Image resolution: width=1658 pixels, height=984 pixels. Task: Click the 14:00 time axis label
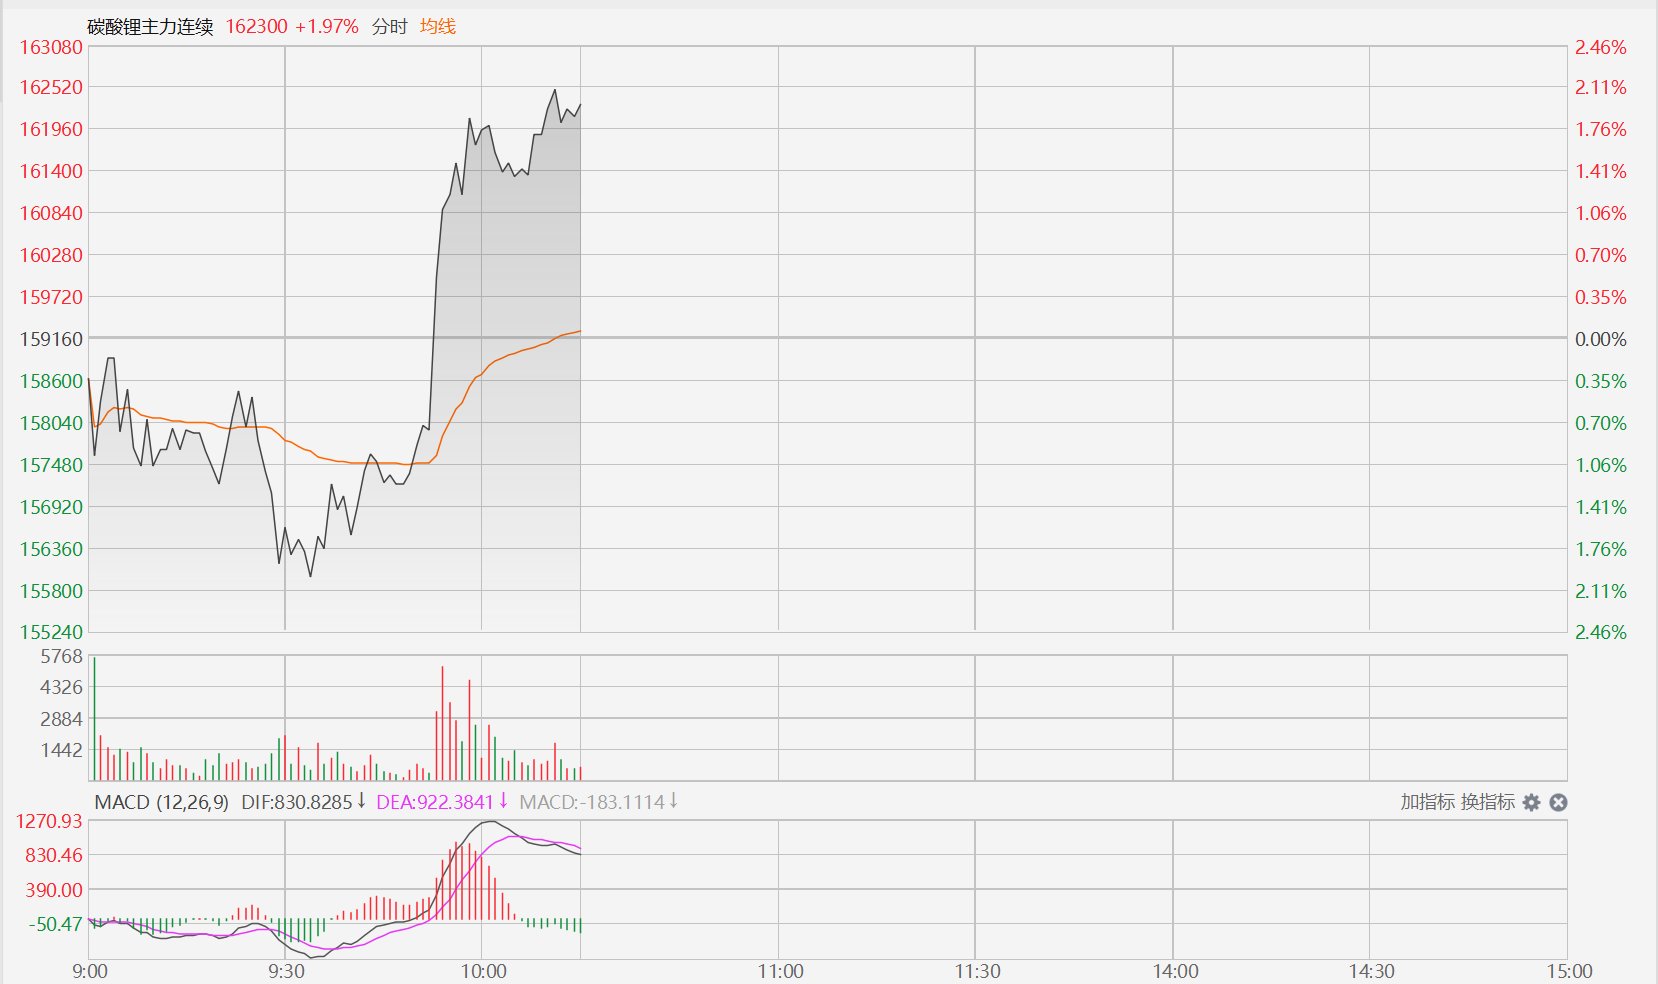1175,971
